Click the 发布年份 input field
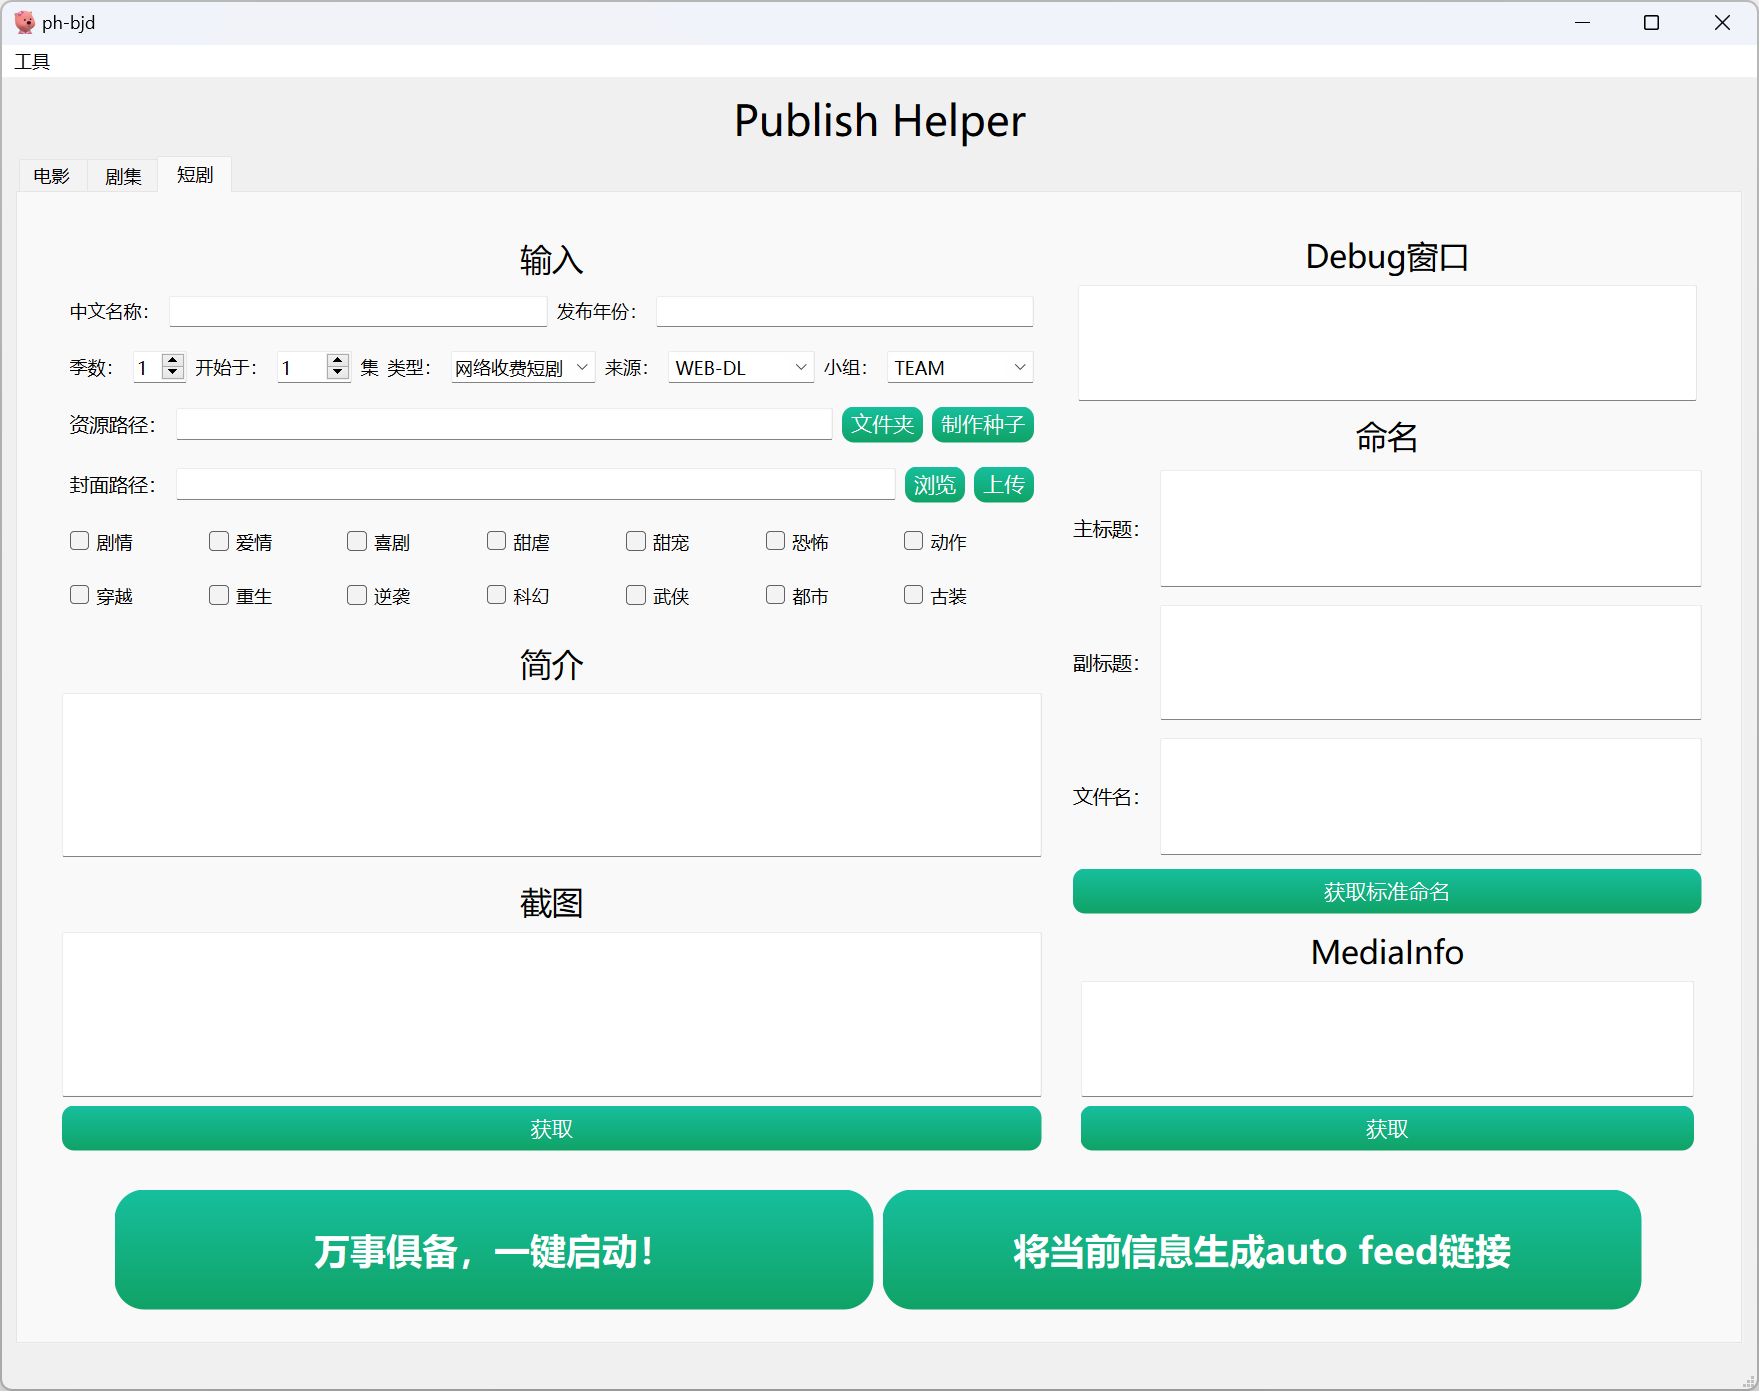 [845, 311]
